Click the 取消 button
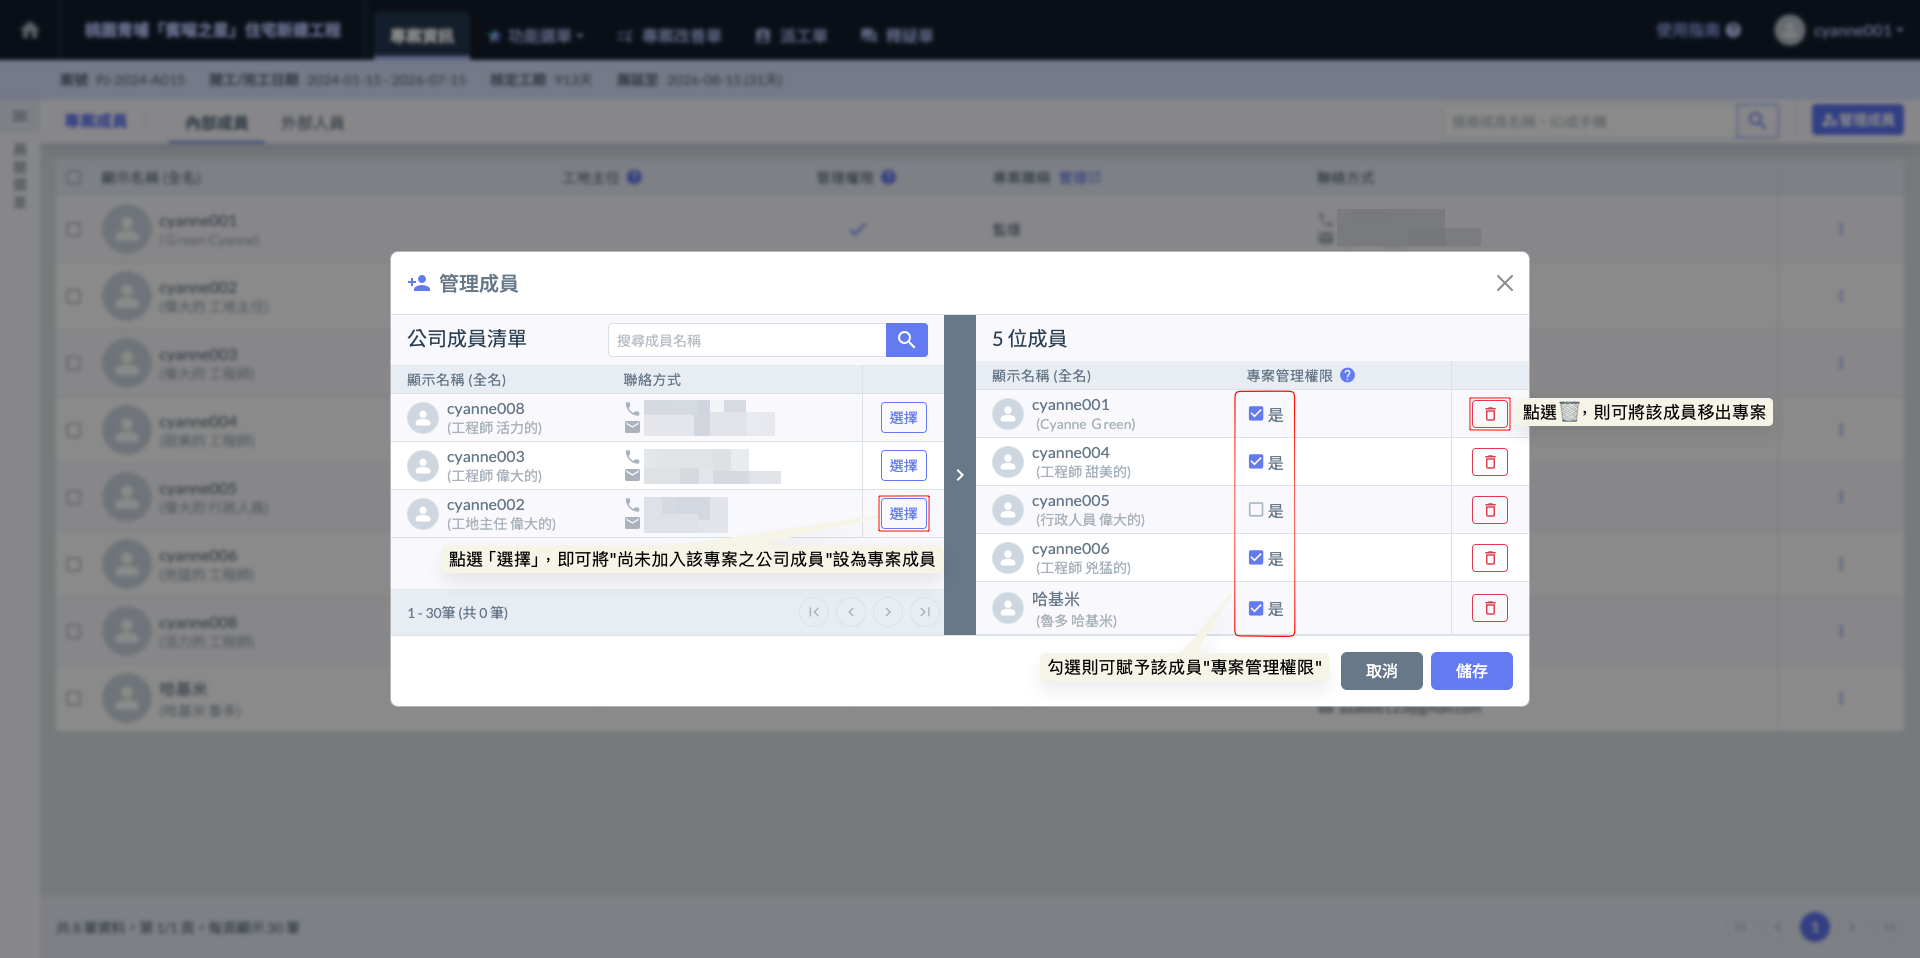Screen dimensions: 1920x958 coord(1381,671)
